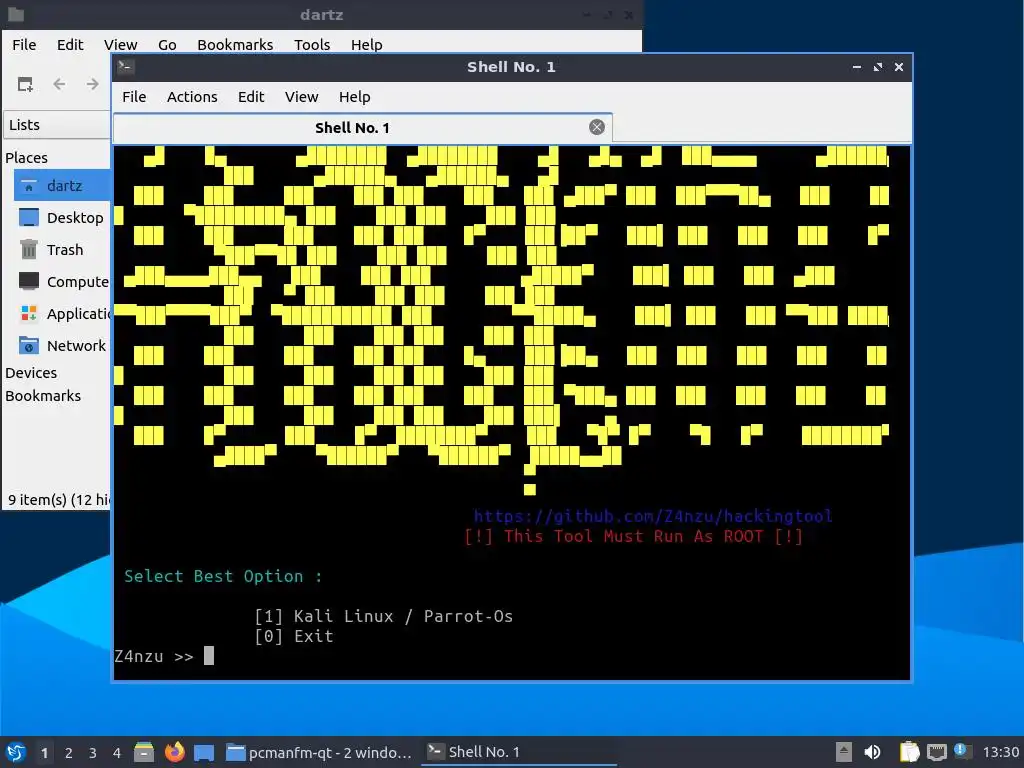Click the new tab icon in the file manager toolbar
Viewport: 1024px width, 768px height.
coord(25,84)
